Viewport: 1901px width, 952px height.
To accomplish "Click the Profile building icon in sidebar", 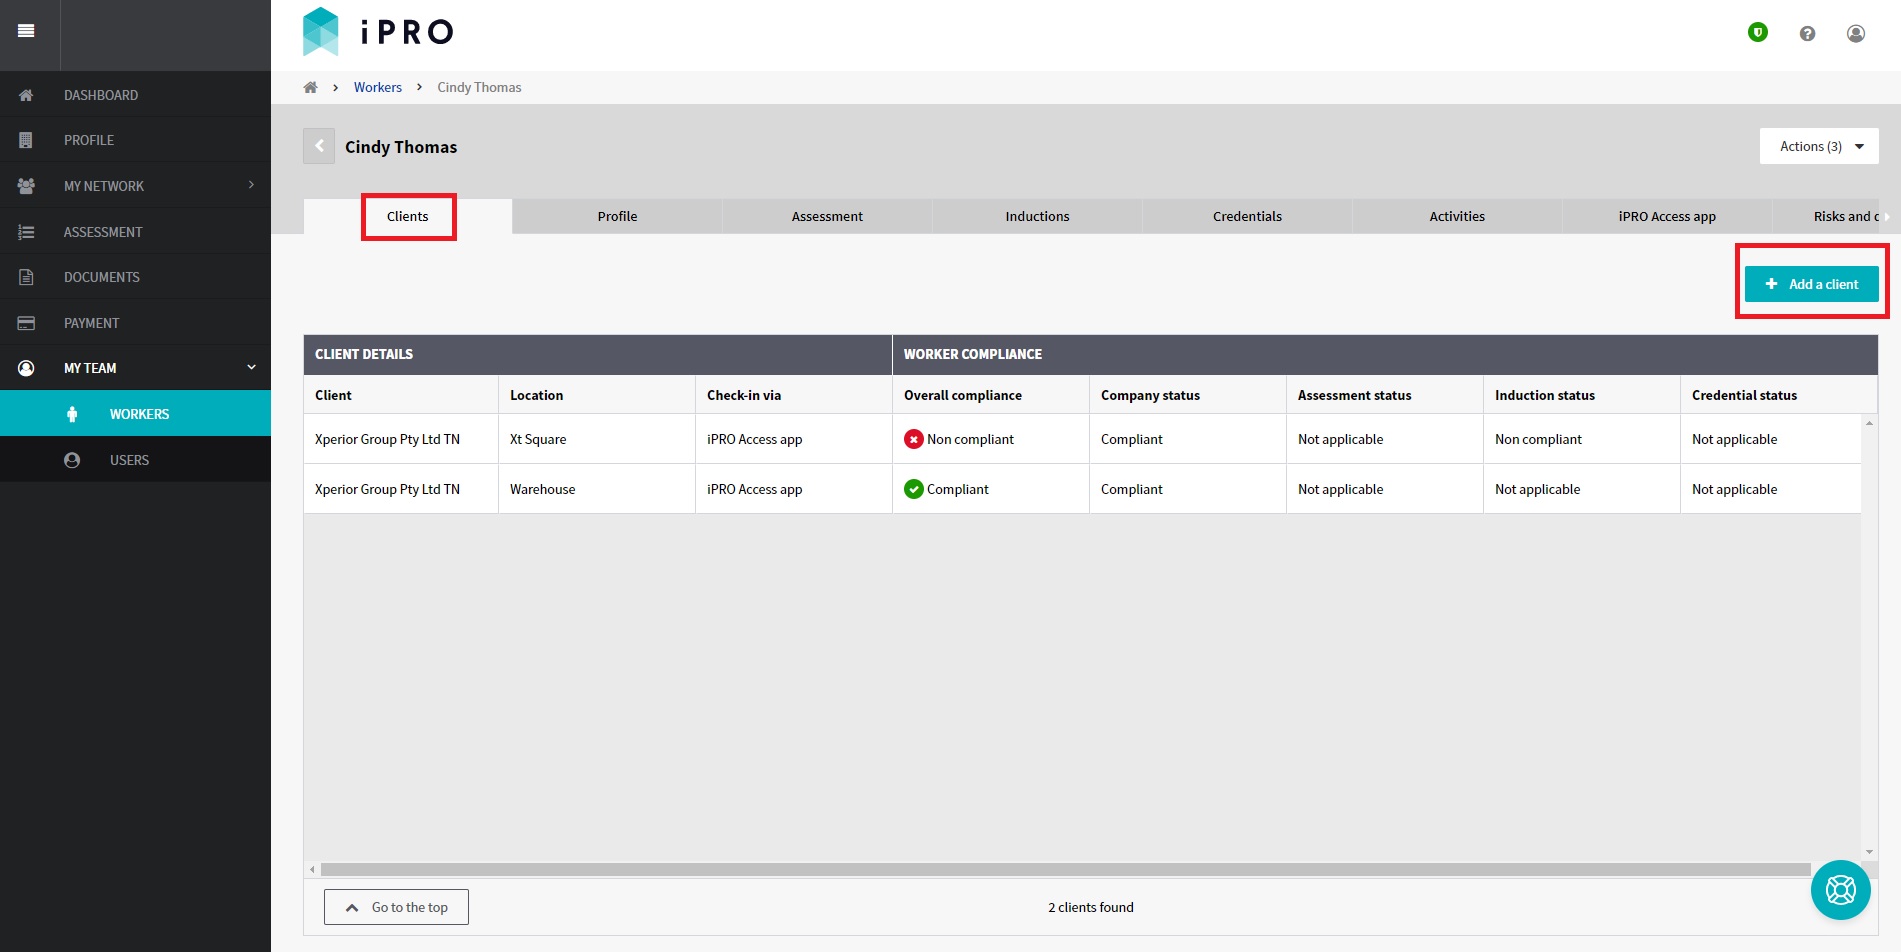I will pos(26,140).
